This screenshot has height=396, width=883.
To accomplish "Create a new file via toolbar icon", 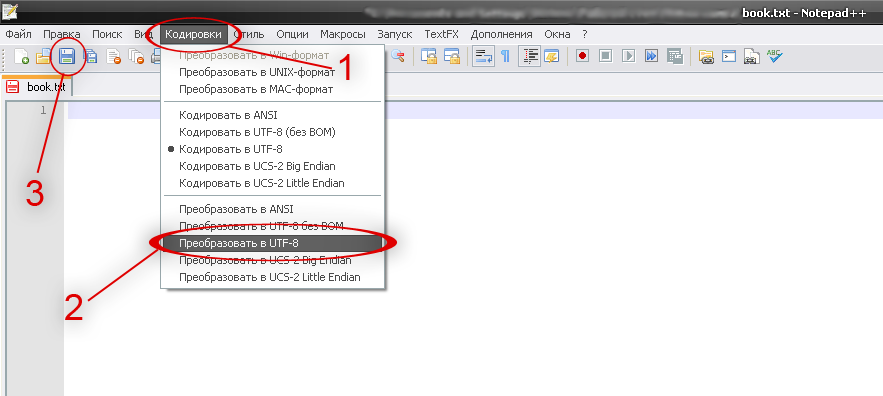I will (21, 56).
